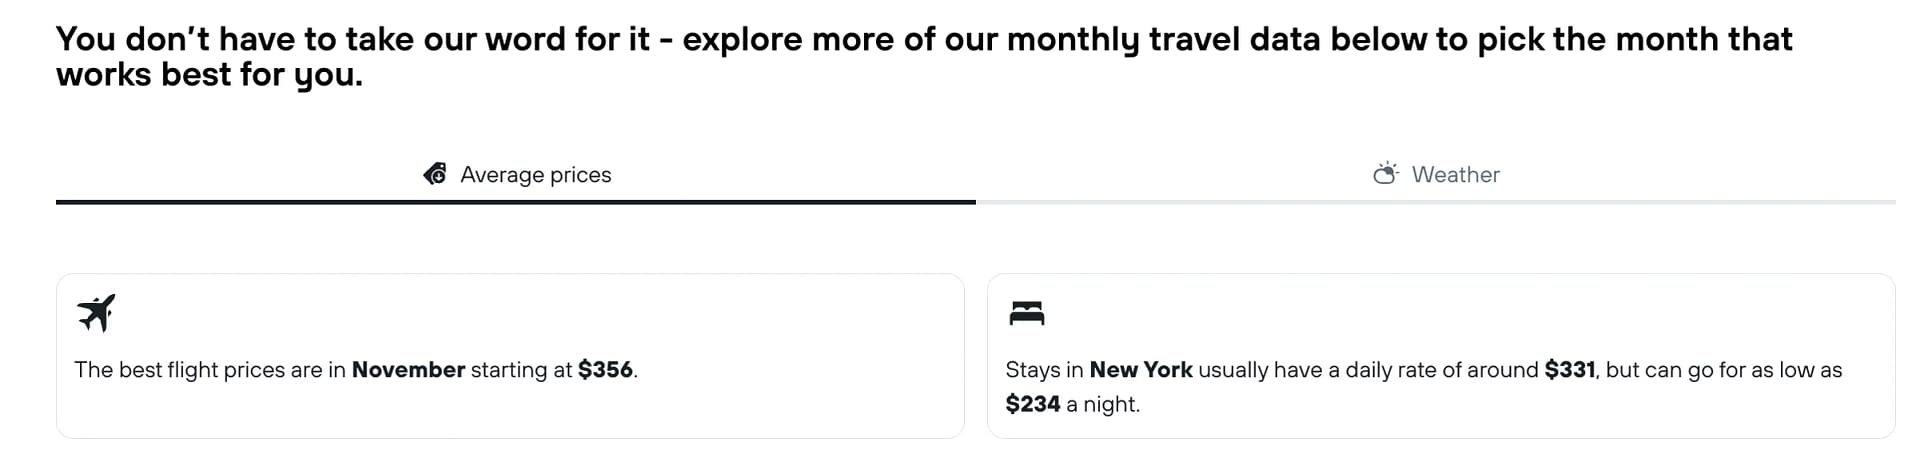Click the airplane icon in the flight card

(x=96, y=313)
